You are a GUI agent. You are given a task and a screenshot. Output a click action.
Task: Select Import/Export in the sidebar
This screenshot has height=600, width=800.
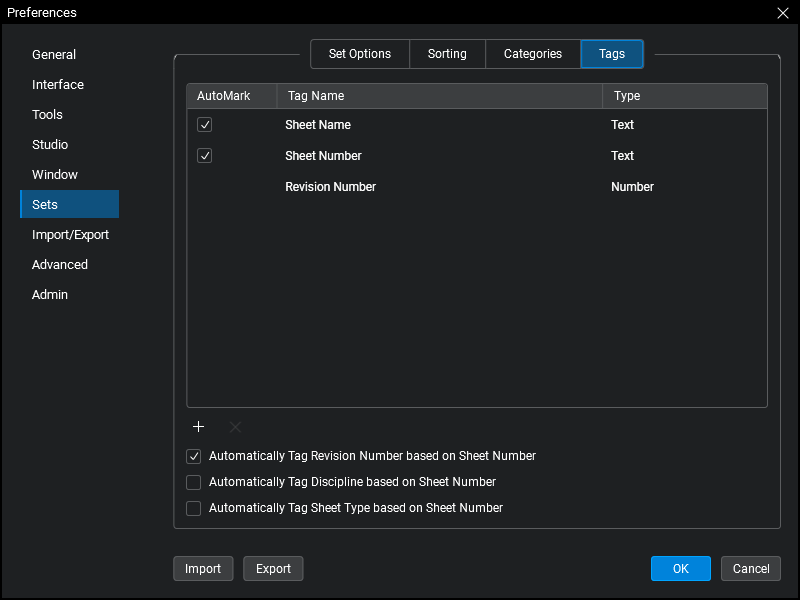click(70, 235)
